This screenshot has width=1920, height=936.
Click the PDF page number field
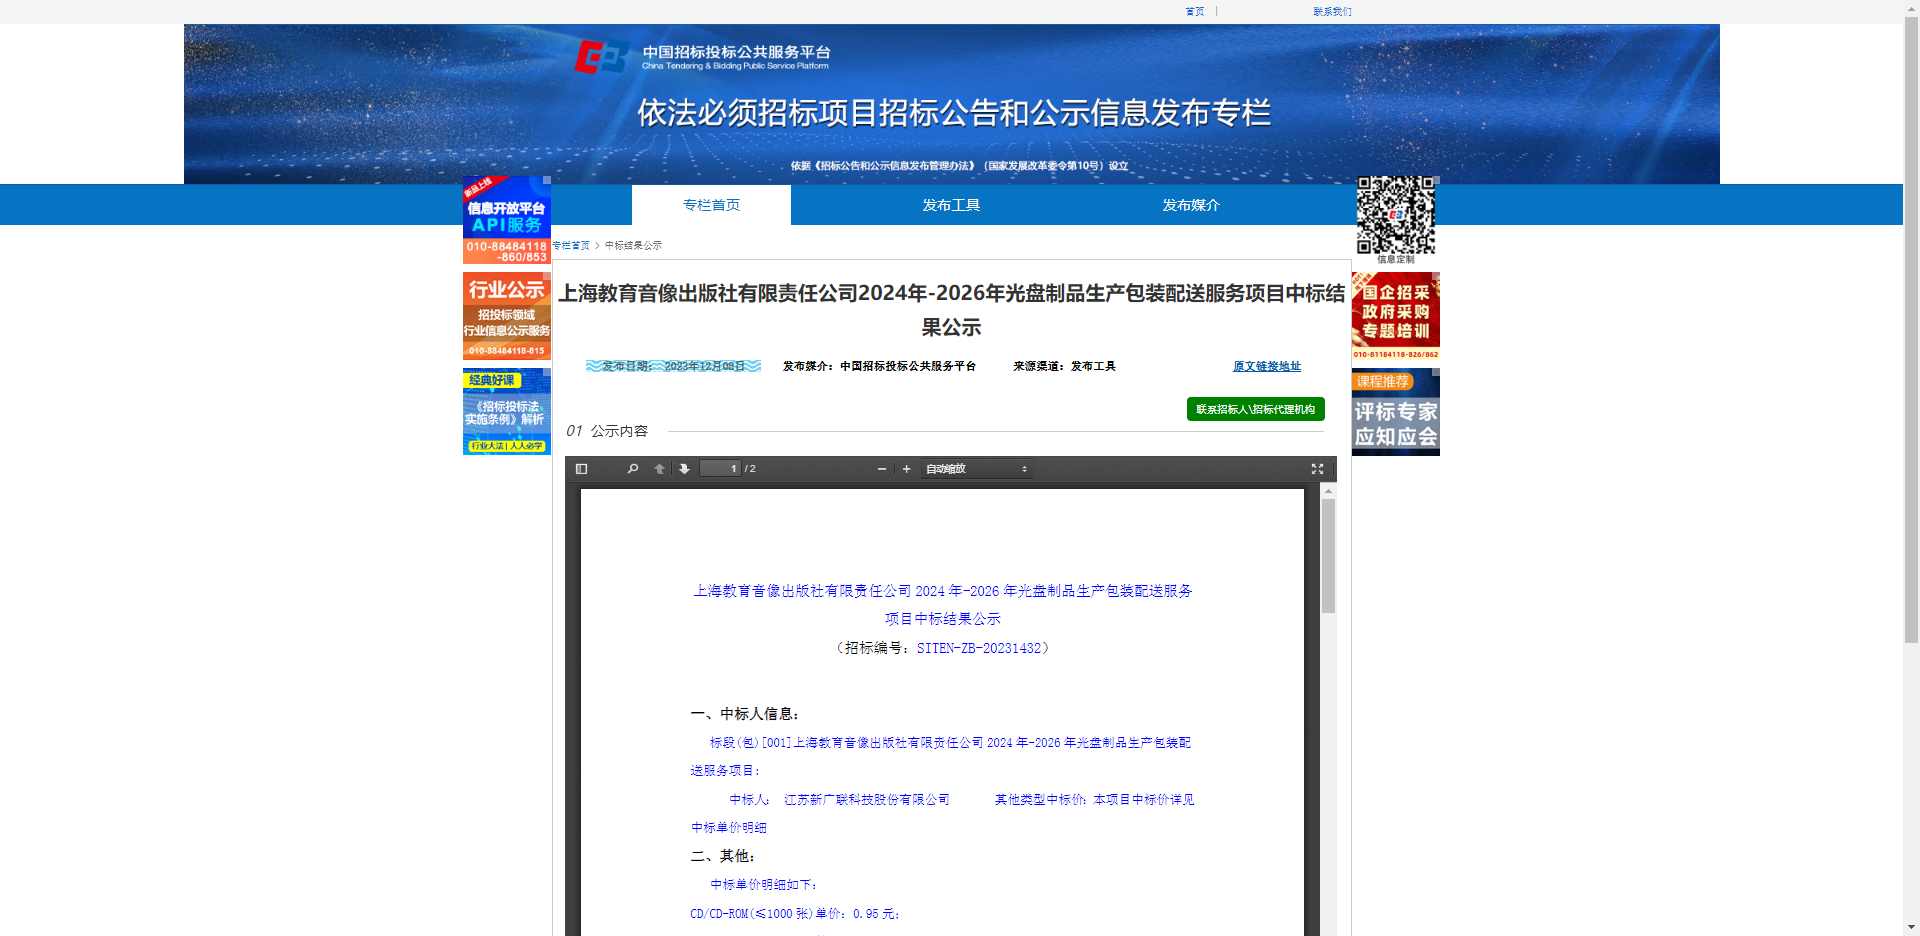tap(720, 469)
